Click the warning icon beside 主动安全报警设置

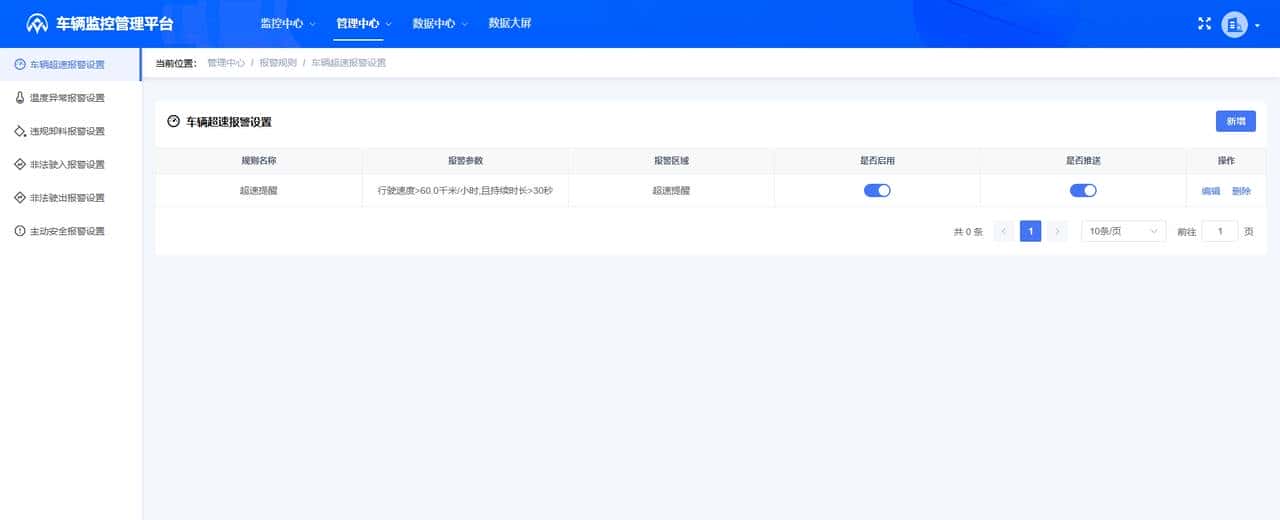pos(20,231)
